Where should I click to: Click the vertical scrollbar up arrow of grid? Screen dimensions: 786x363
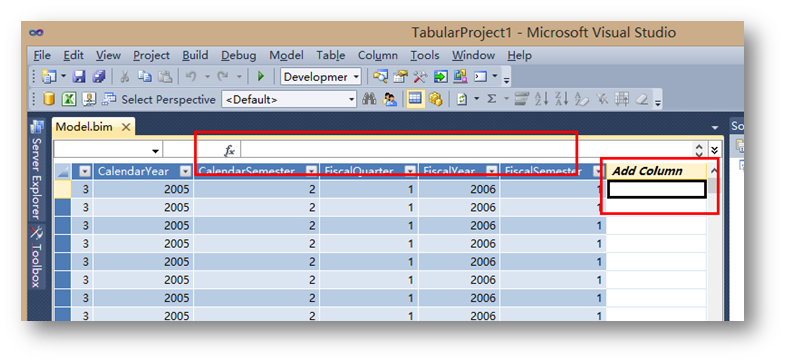pos(714,171)
